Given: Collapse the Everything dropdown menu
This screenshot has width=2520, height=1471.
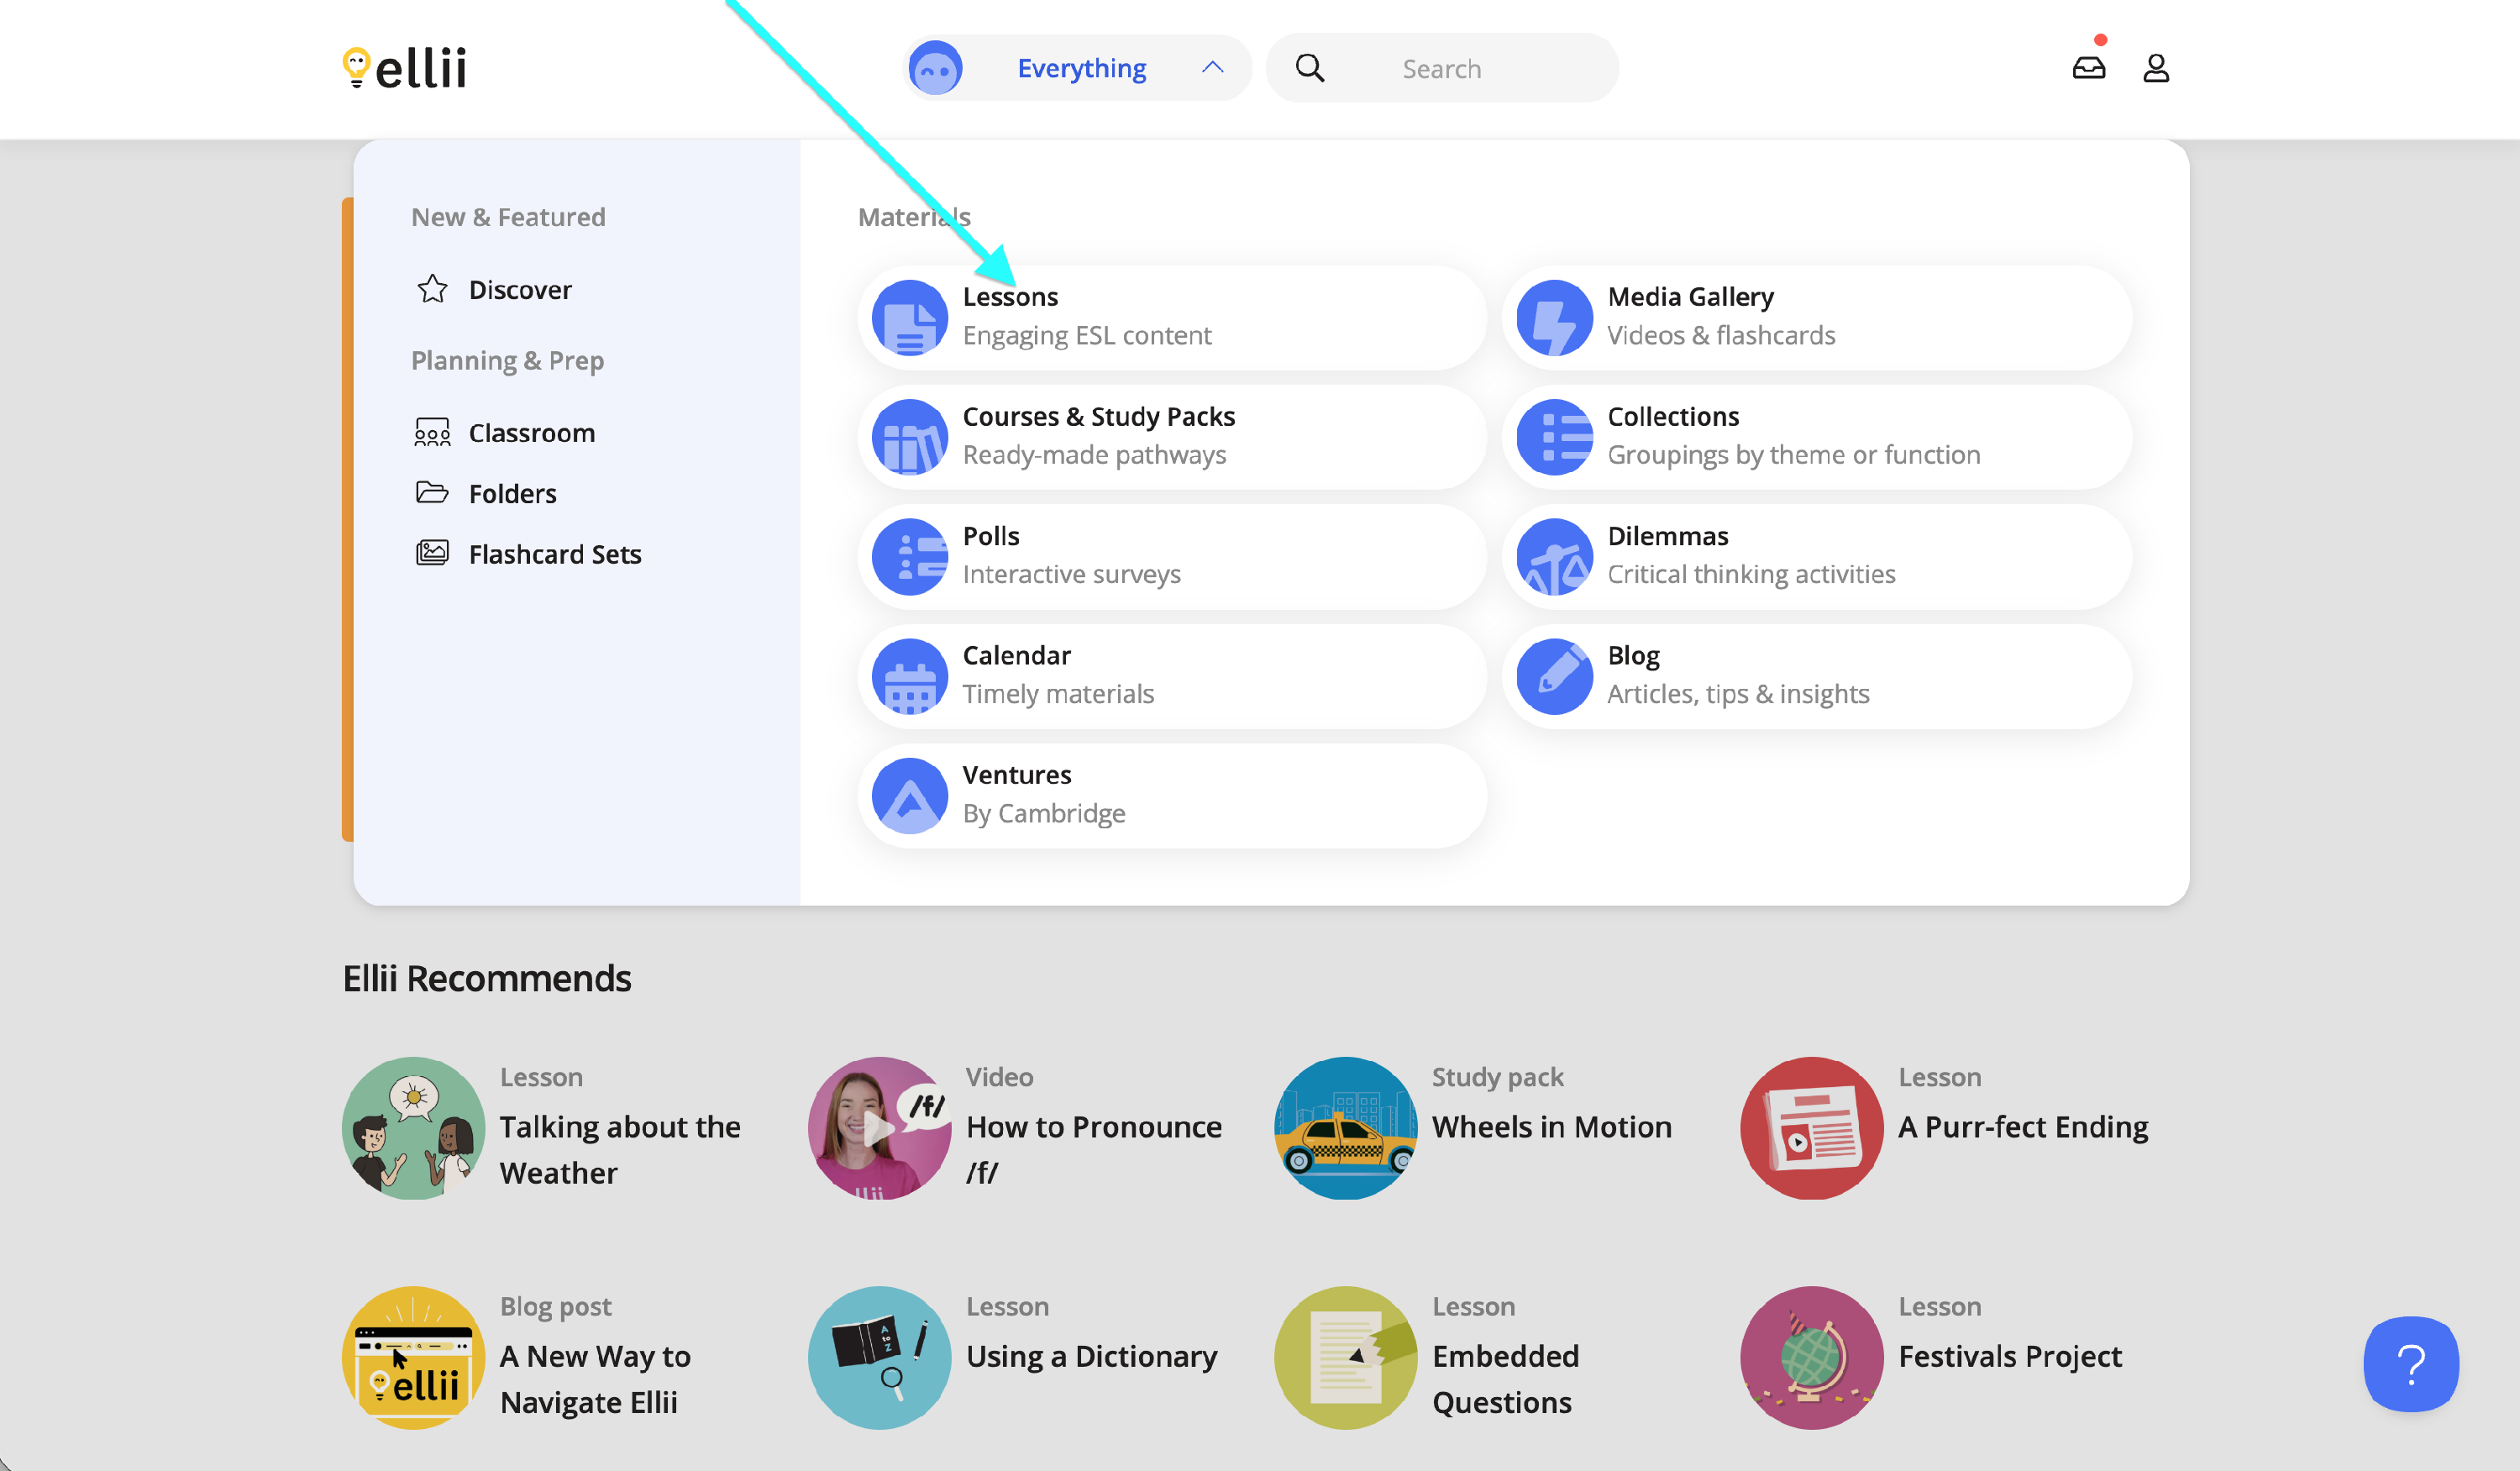Looking at the screenshot, I should [x=1080, y=68].
